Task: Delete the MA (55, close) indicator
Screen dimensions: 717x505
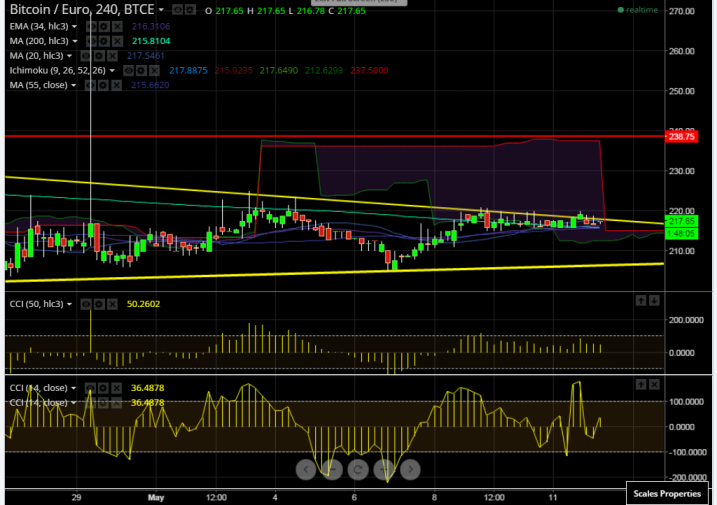Action: pyautogui.click(x=116, y=85)
